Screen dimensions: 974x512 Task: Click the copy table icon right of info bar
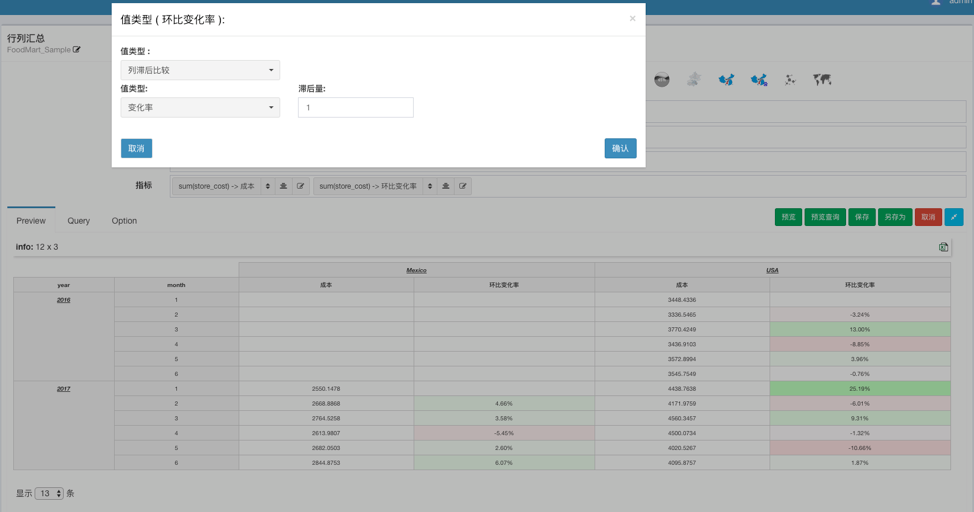click(943, 247)
